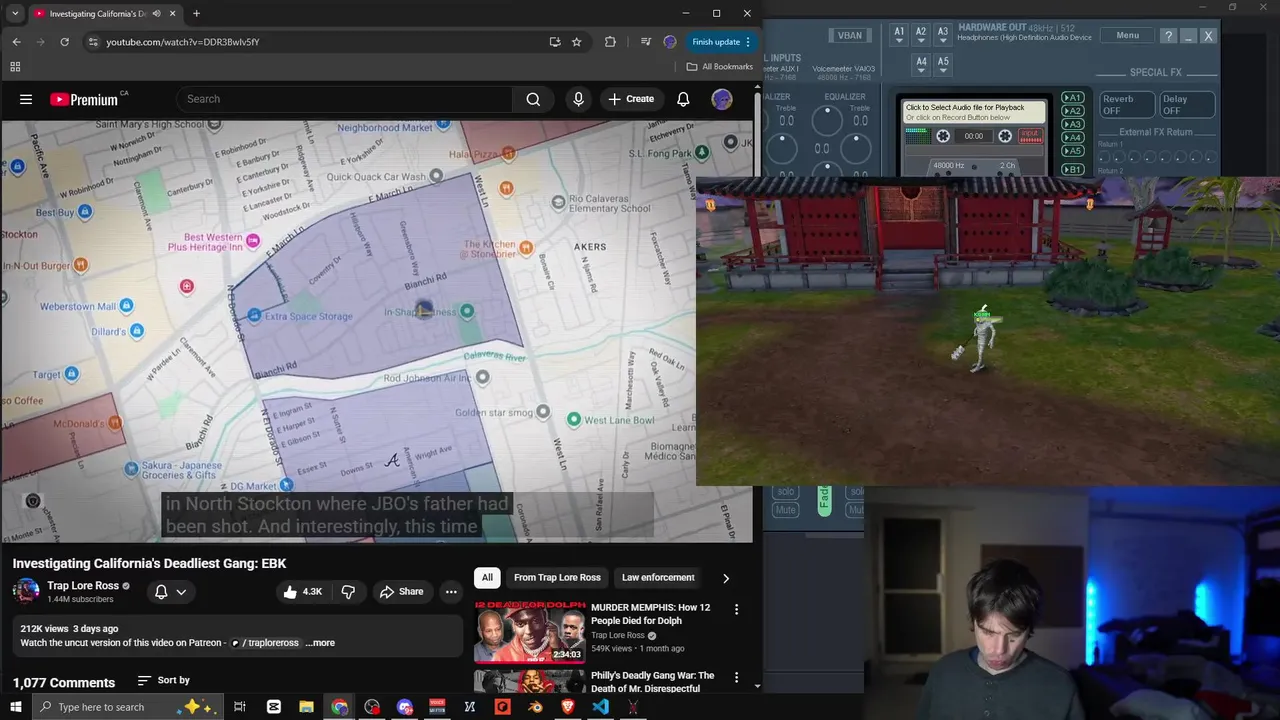
Task: Click Voicemeeter help question mark button
Action: [x=1168, y=36]
